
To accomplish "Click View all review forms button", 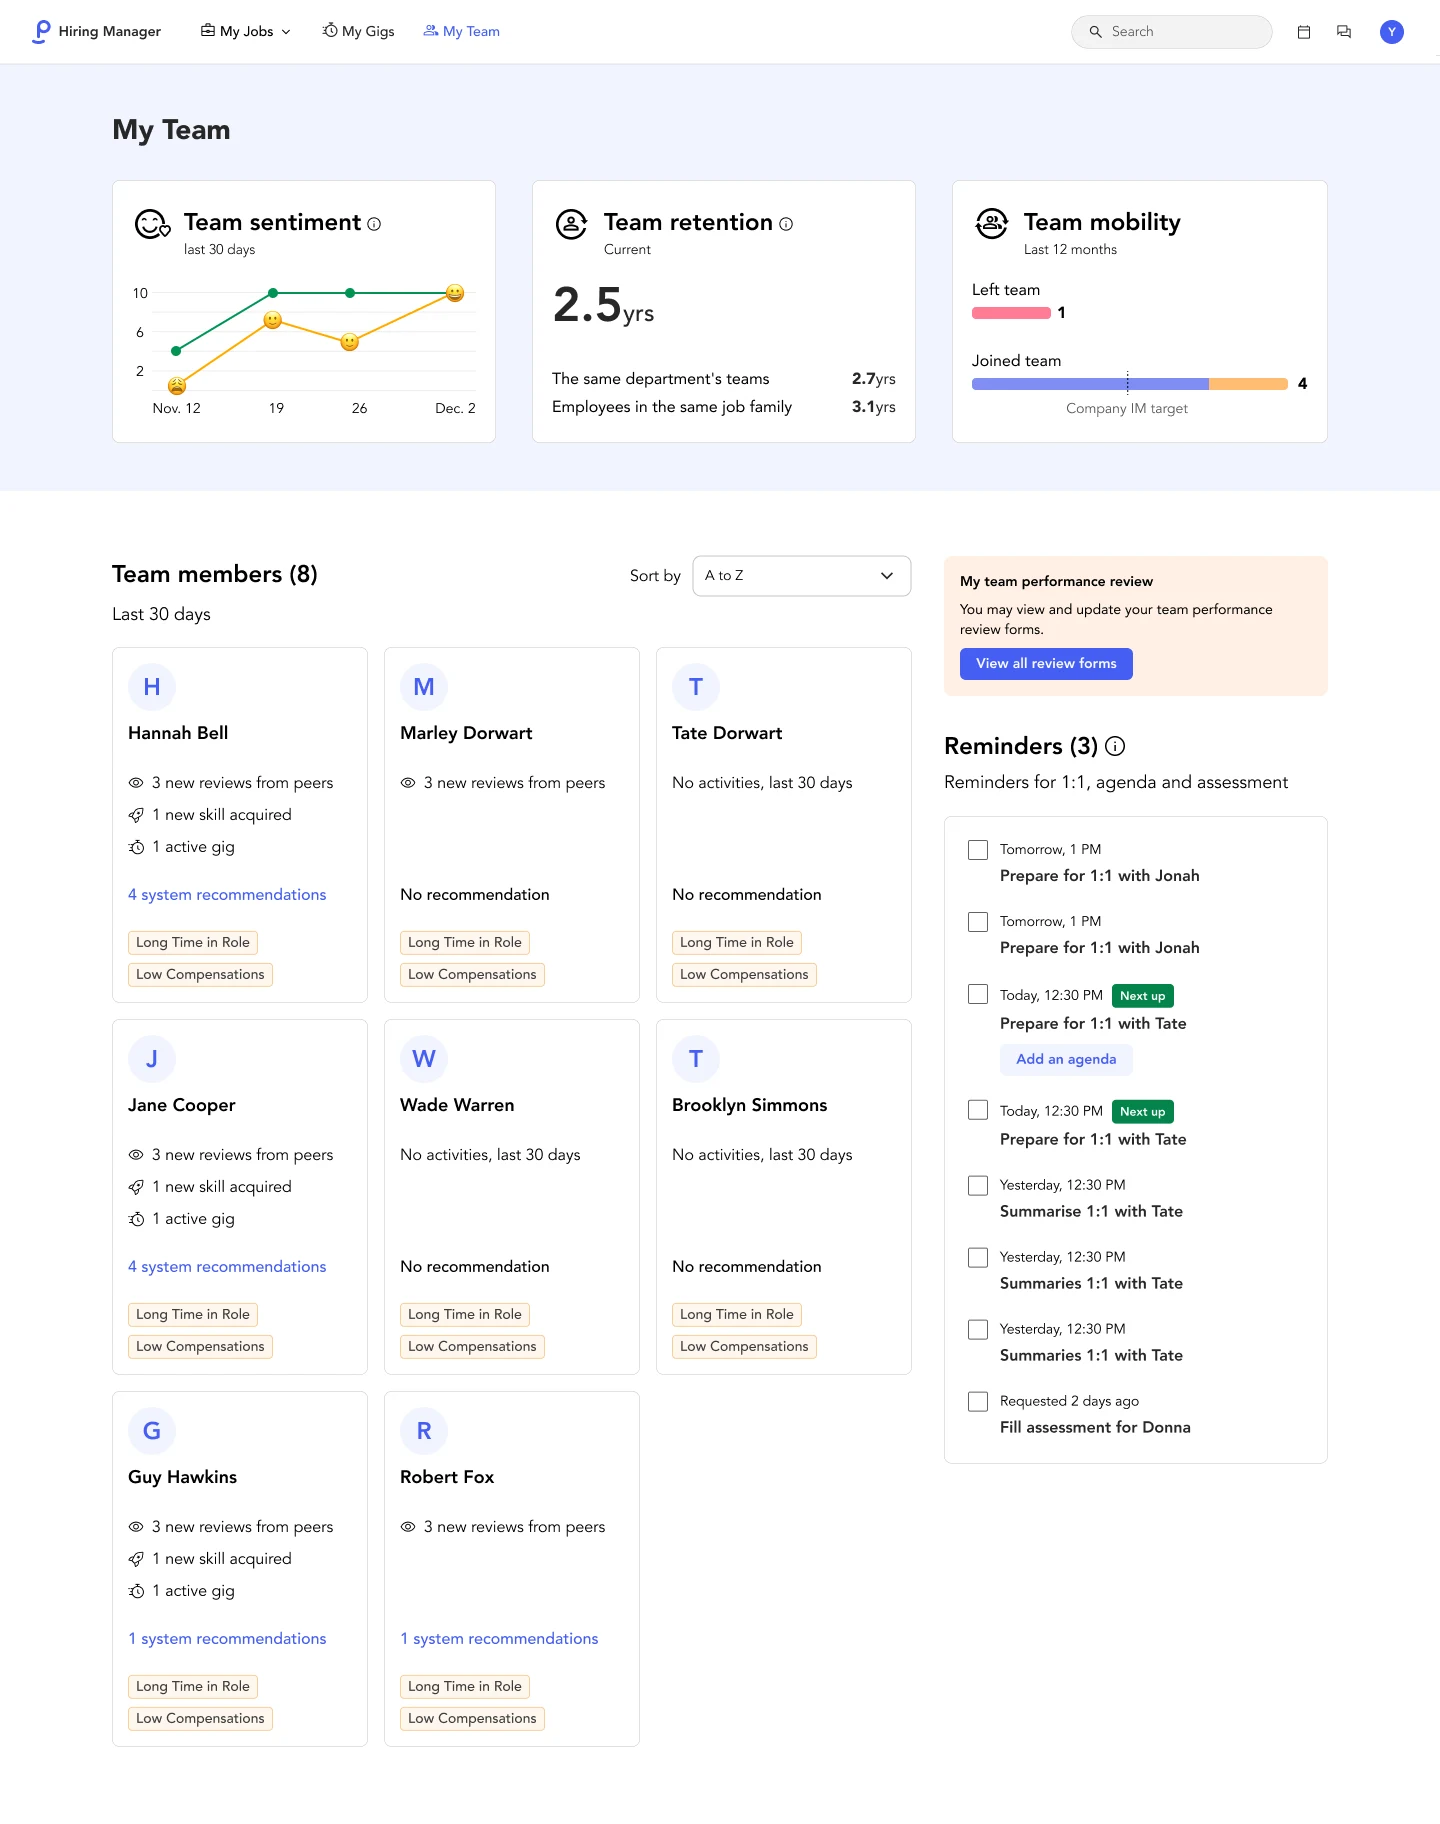I will pos(1046,664).
